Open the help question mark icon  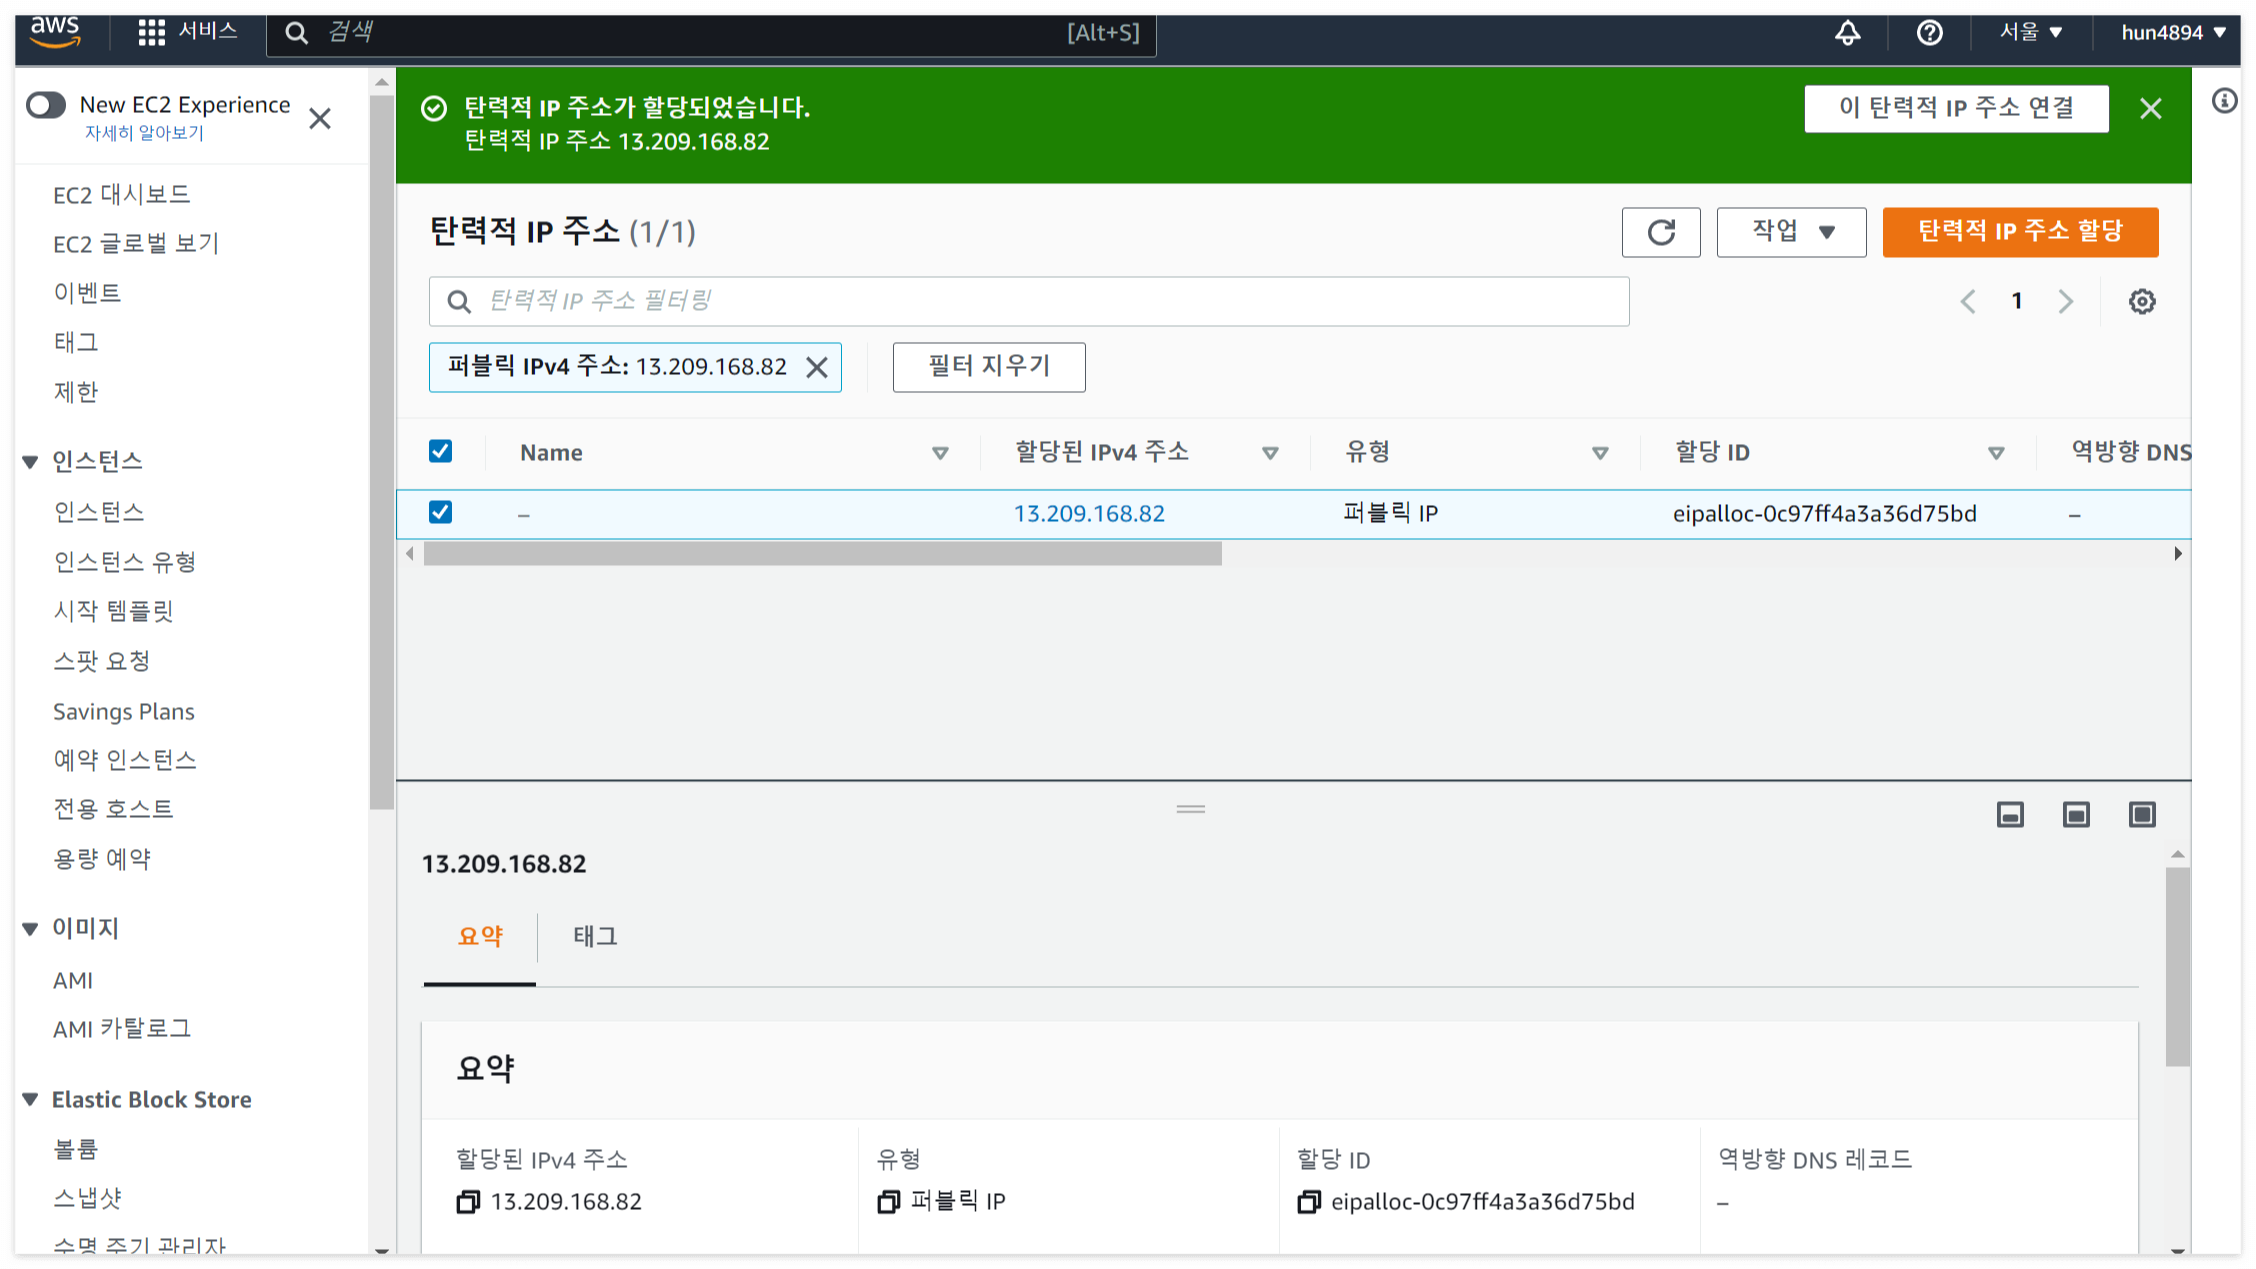tap(1929, 33)
